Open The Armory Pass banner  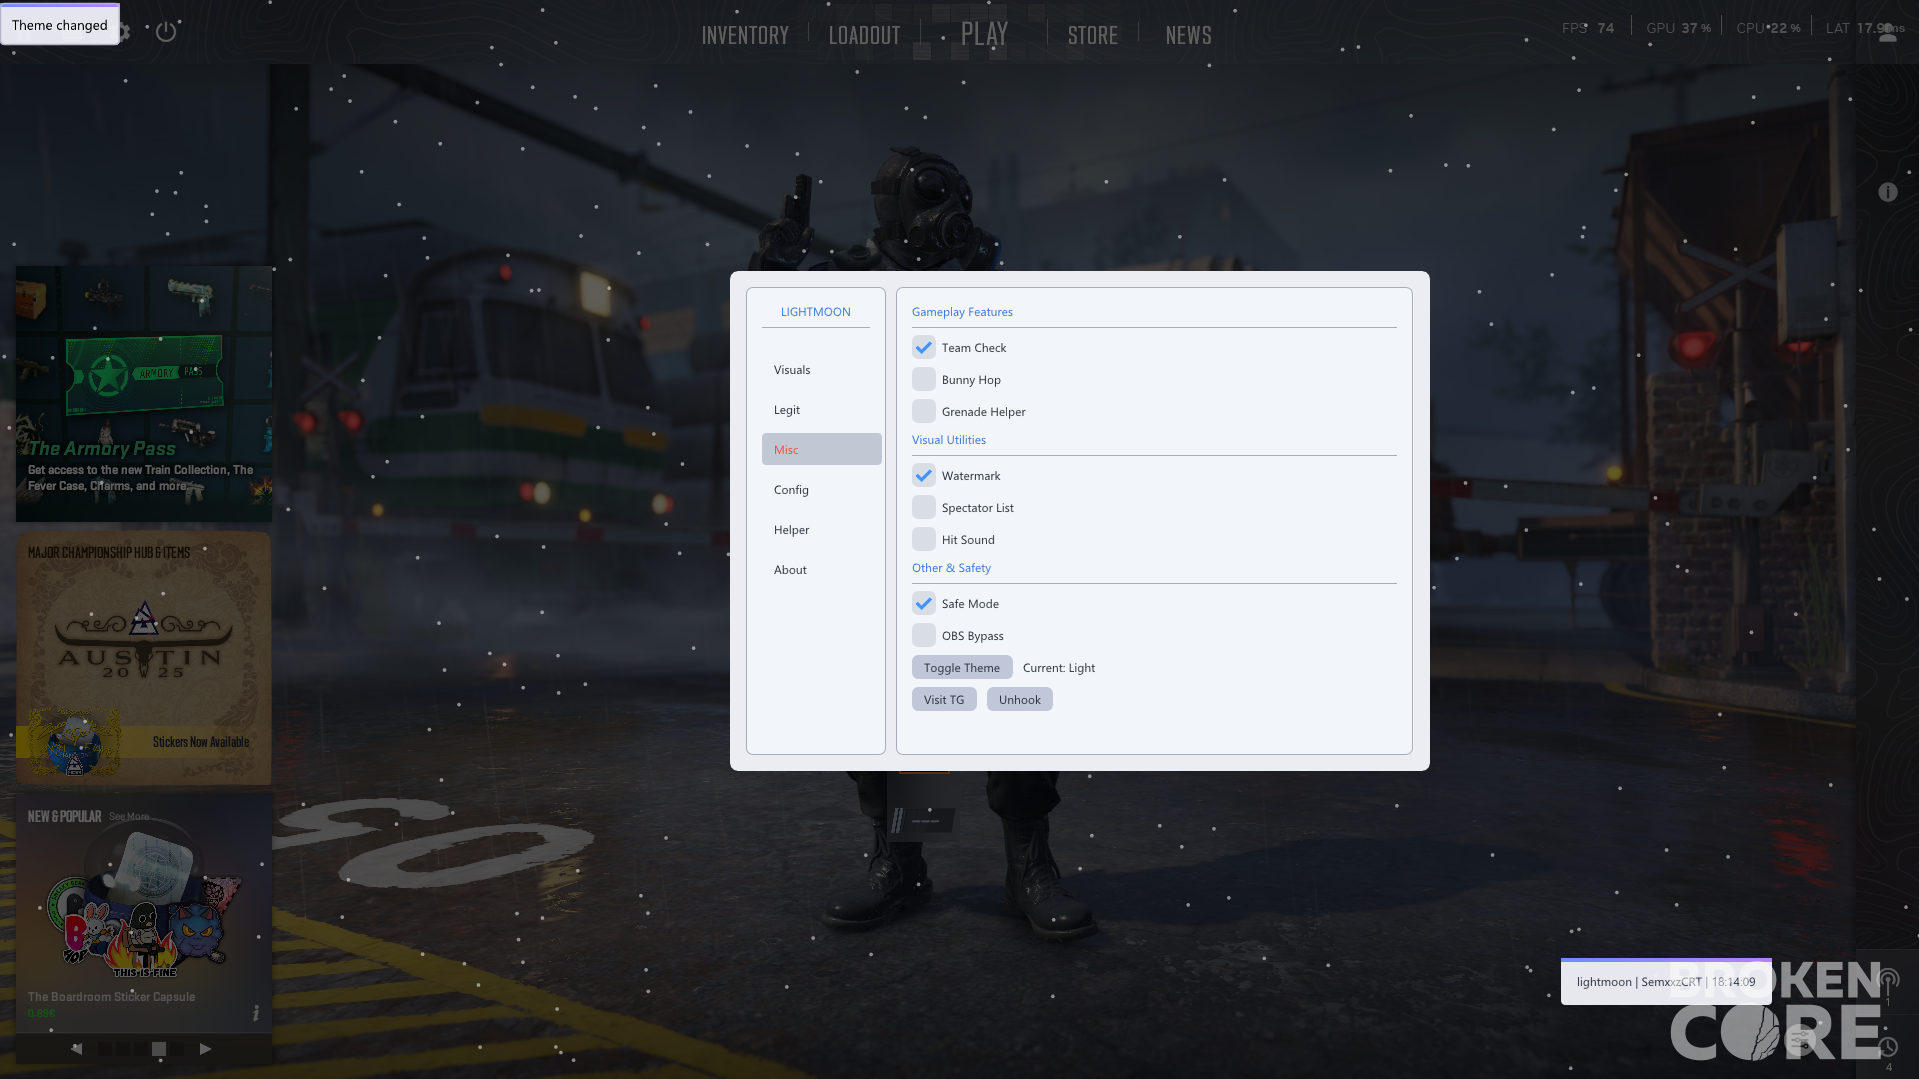144,394
